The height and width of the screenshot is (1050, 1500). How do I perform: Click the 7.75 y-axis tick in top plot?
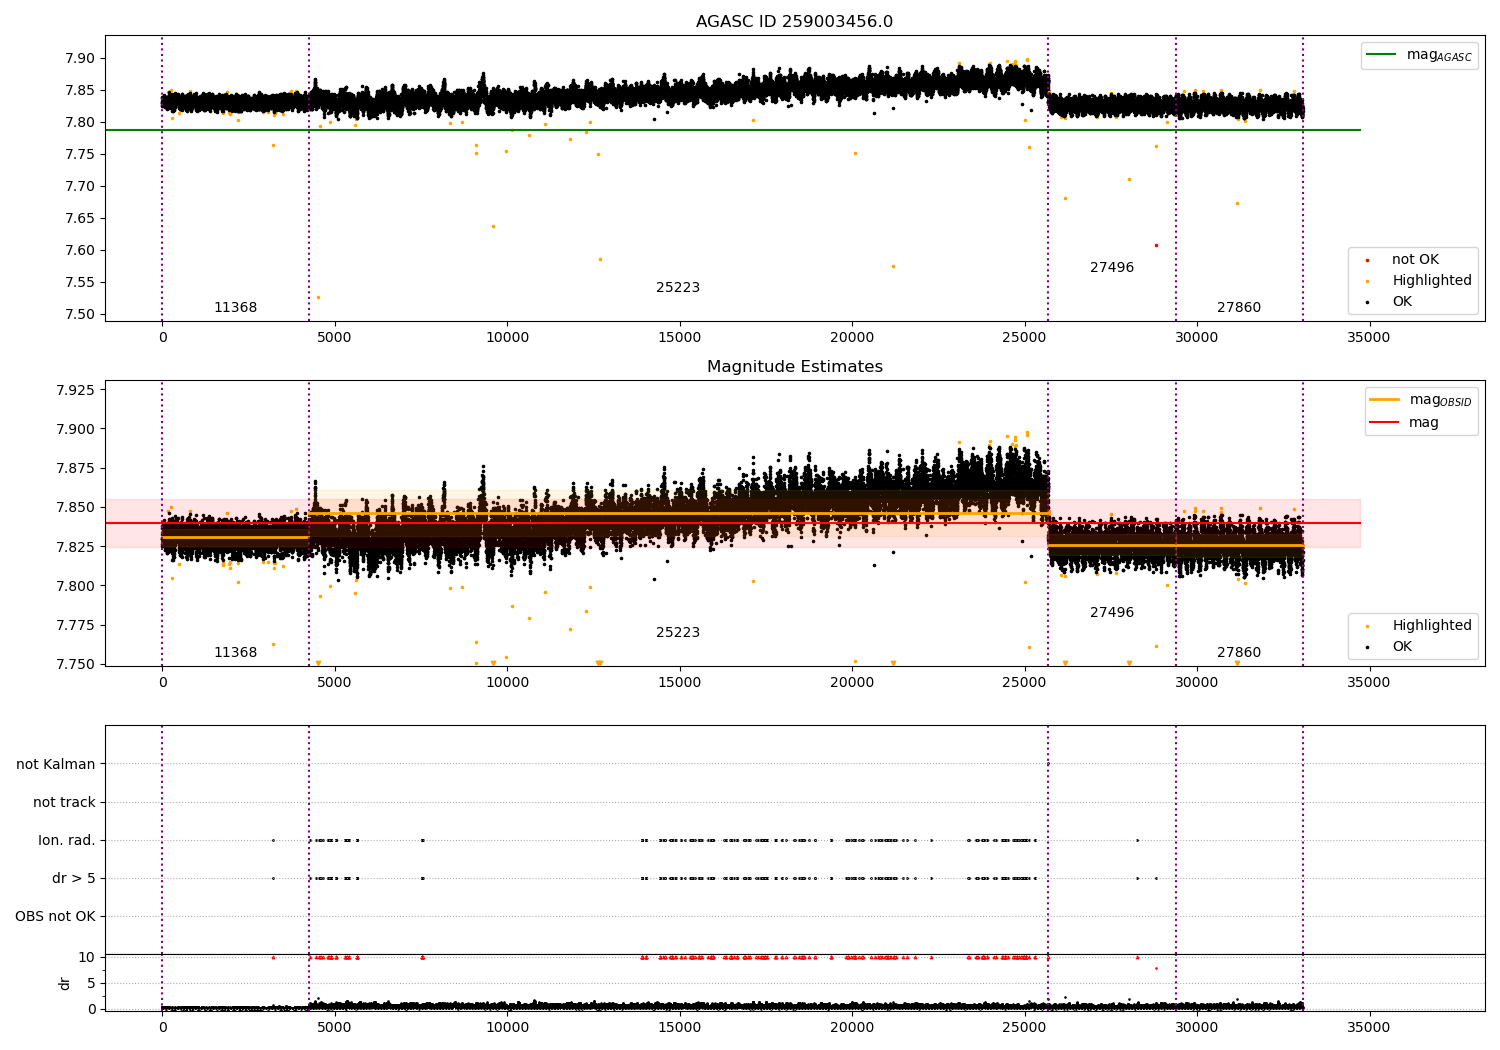(x=79, y=154)
